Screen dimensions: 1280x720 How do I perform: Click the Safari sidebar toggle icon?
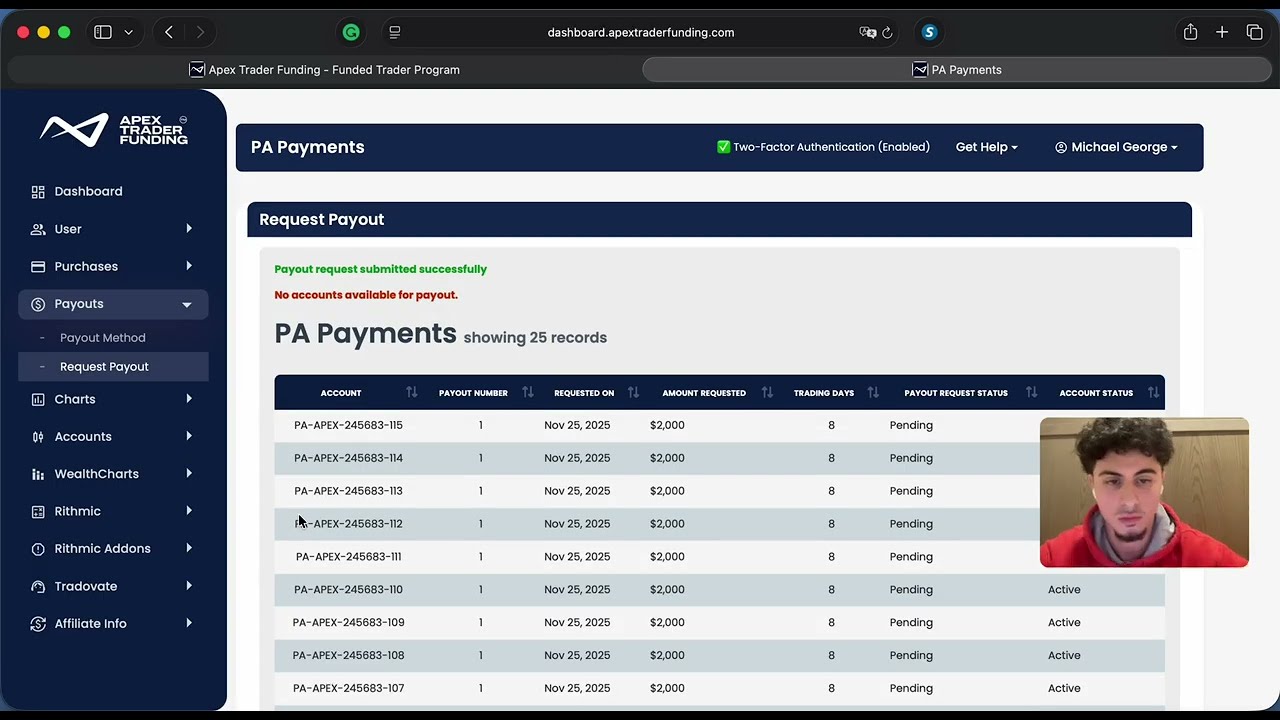[103, 32]
